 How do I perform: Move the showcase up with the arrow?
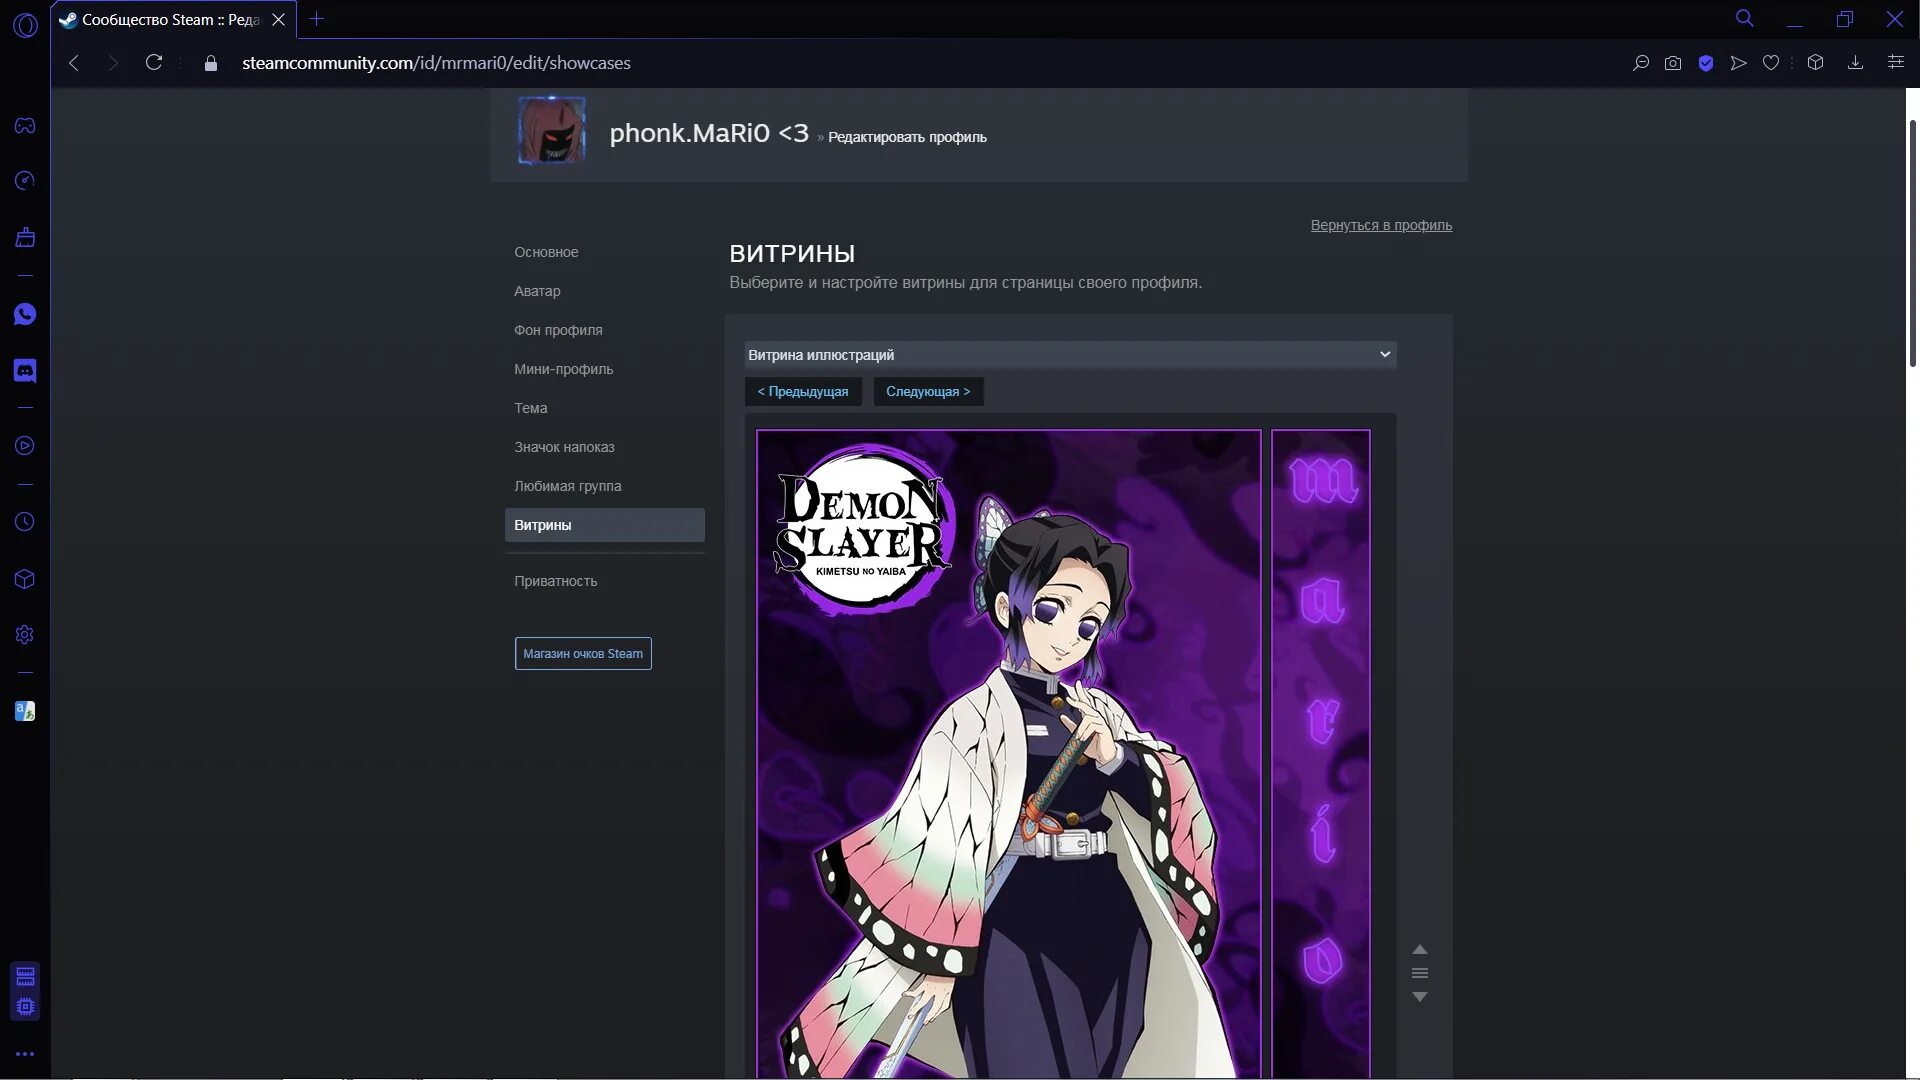click(1420, 949)
